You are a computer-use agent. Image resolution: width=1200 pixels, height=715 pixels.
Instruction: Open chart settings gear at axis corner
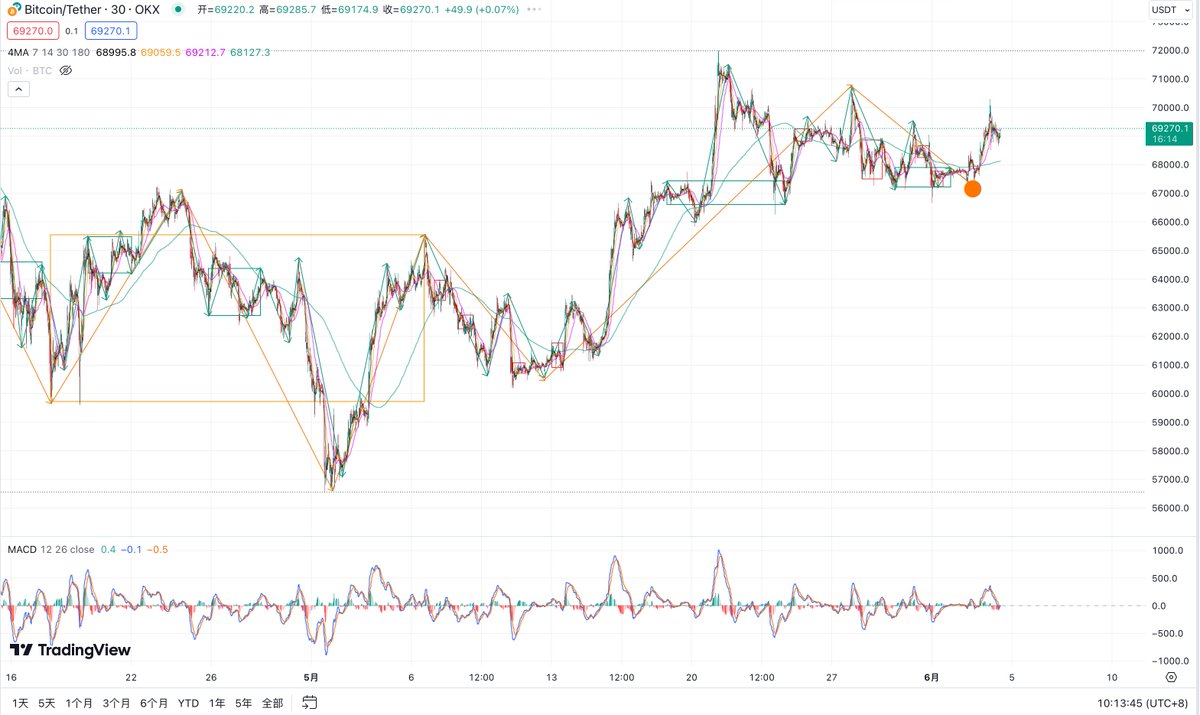(1170, 677)
